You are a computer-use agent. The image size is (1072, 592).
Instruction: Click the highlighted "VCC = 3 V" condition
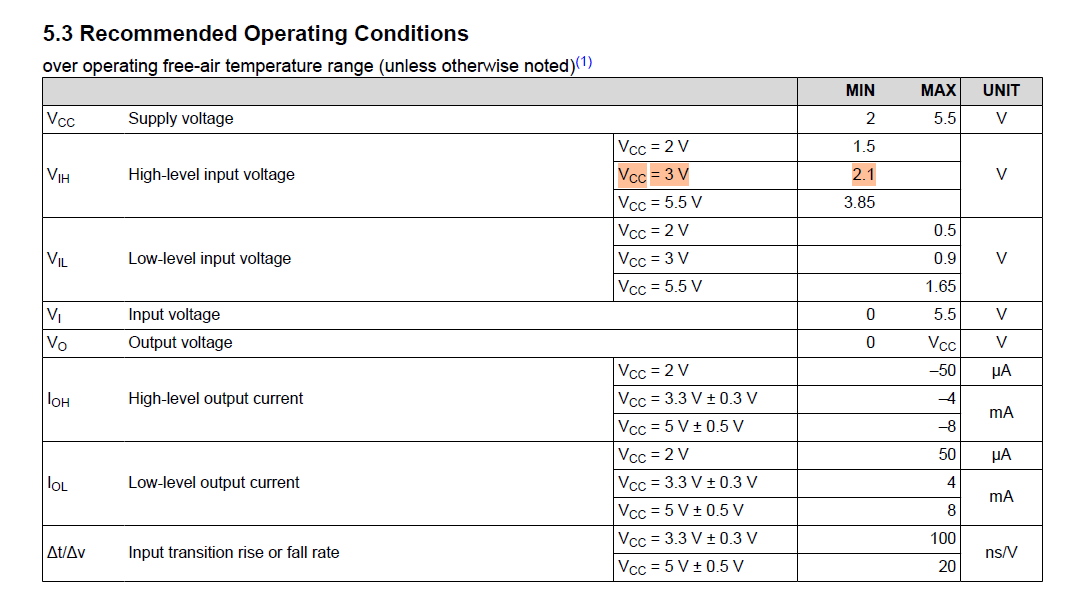click(x=653, y=175)
